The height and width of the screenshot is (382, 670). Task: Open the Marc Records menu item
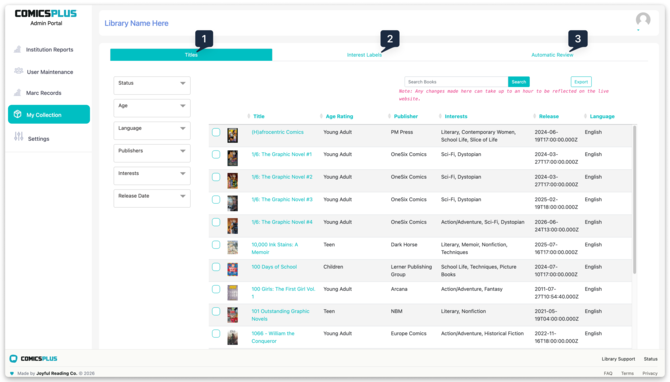pos(44,93)
